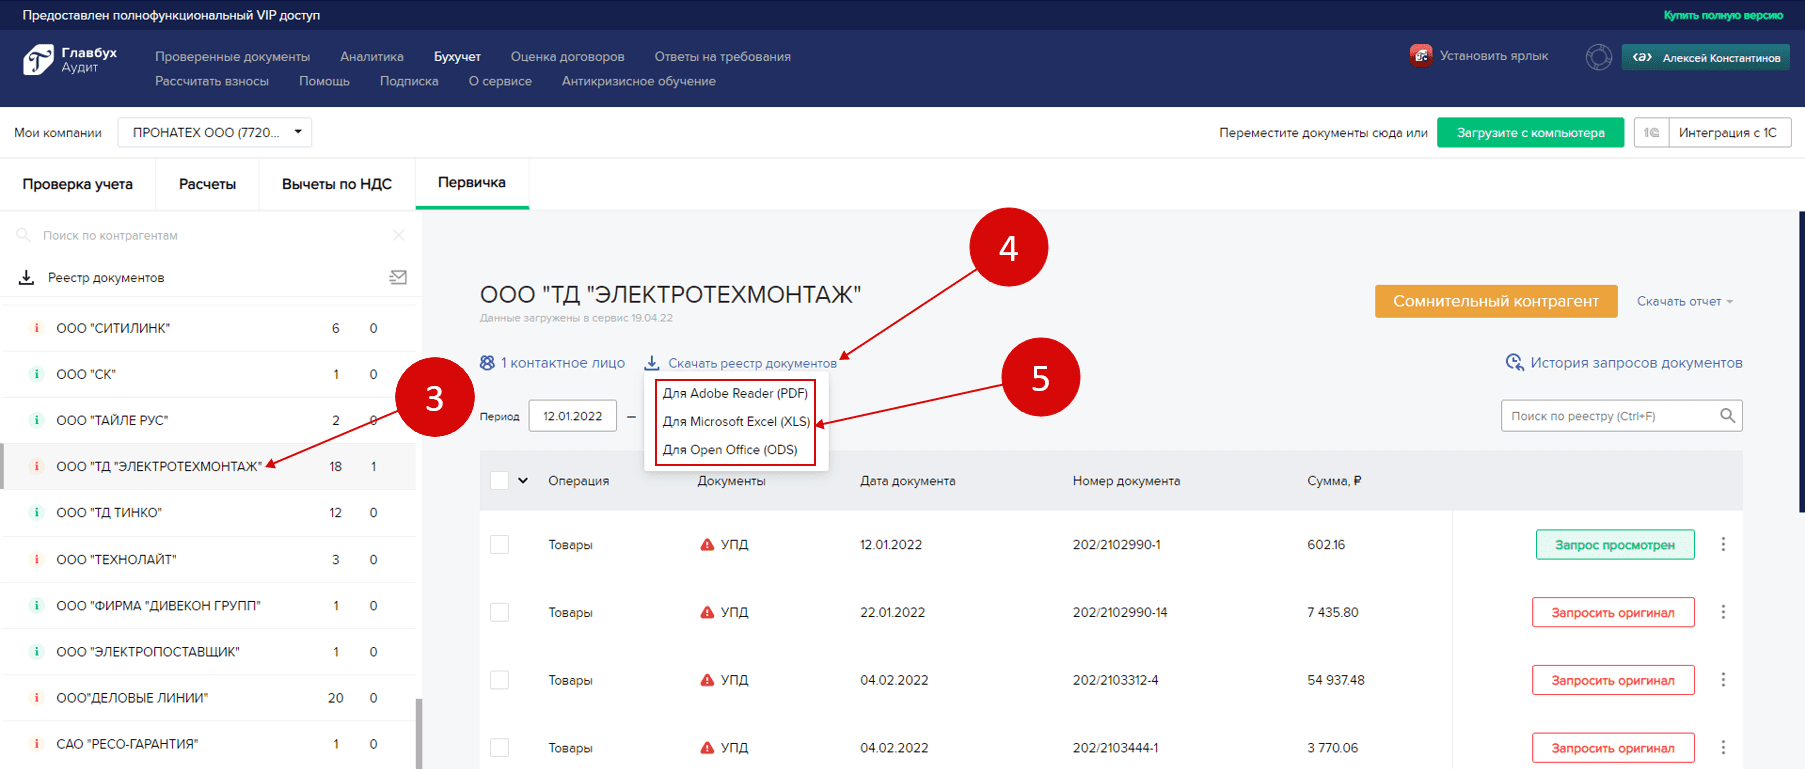Click the 1C integration icon
This screenshot has width=1805, height=769.
[1651, 132]
